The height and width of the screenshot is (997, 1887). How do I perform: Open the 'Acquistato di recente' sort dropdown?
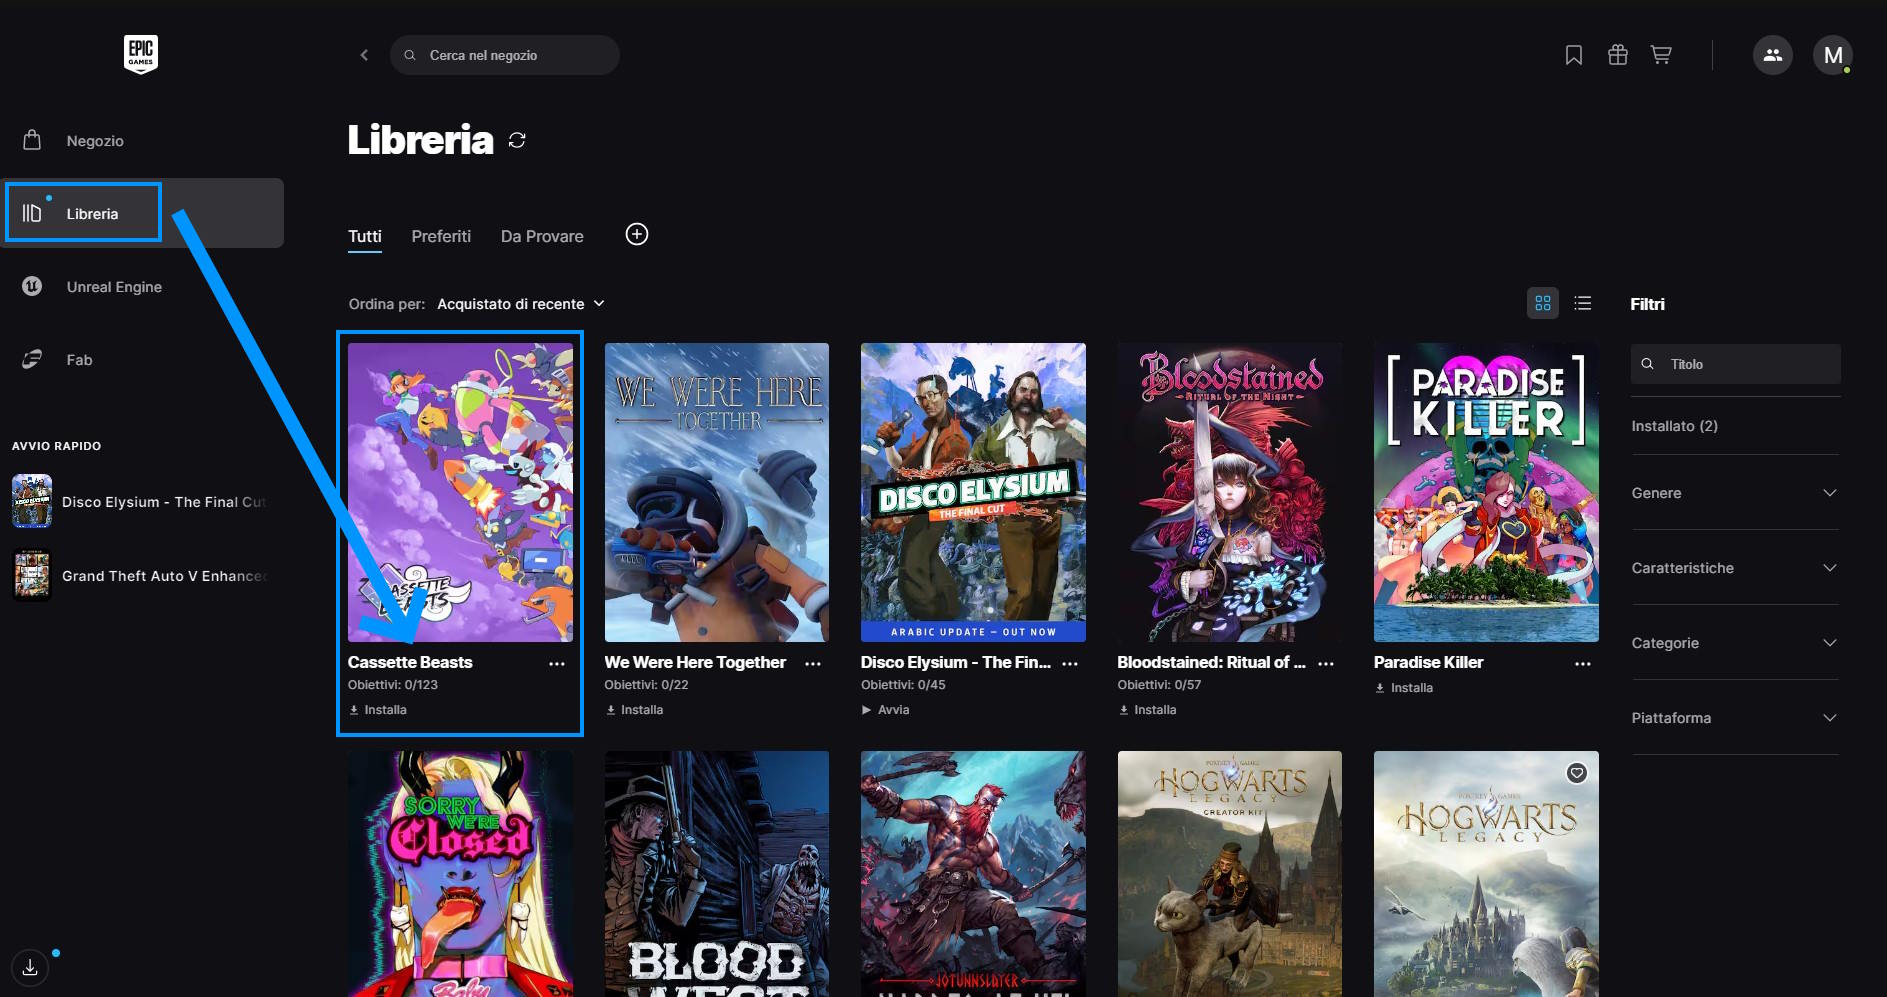(520, 304)
